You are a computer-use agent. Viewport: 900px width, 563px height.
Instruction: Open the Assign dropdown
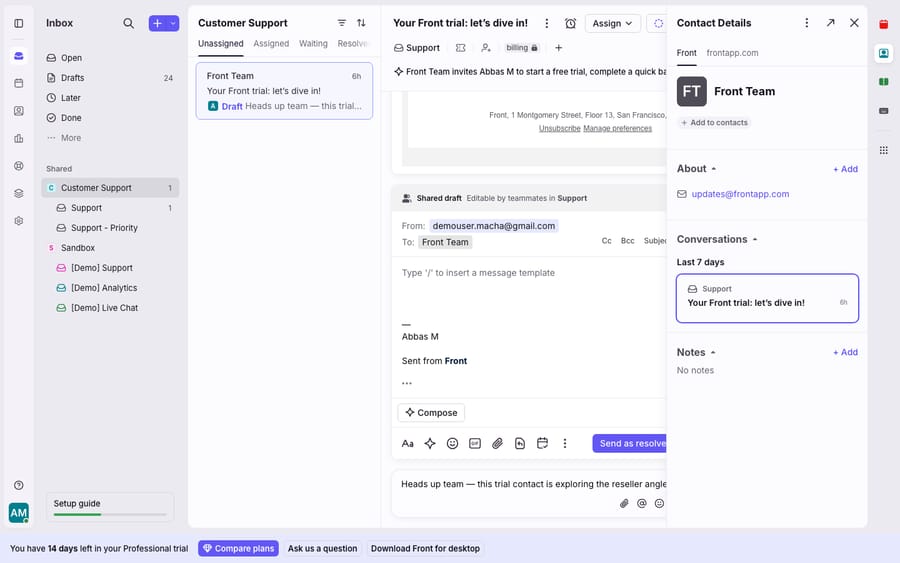612,23
